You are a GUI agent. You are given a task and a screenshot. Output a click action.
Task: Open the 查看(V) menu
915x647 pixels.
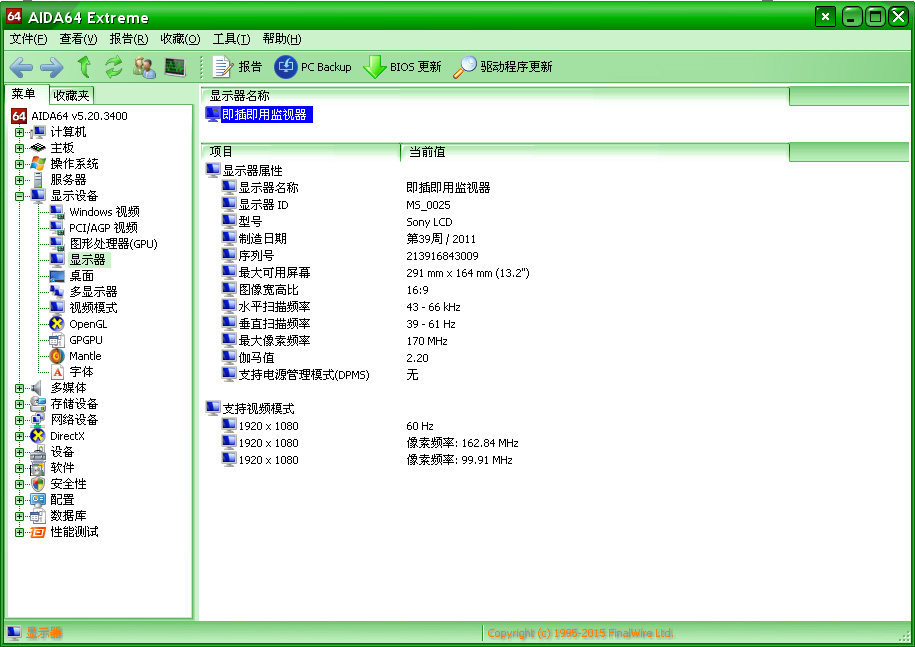78,39
